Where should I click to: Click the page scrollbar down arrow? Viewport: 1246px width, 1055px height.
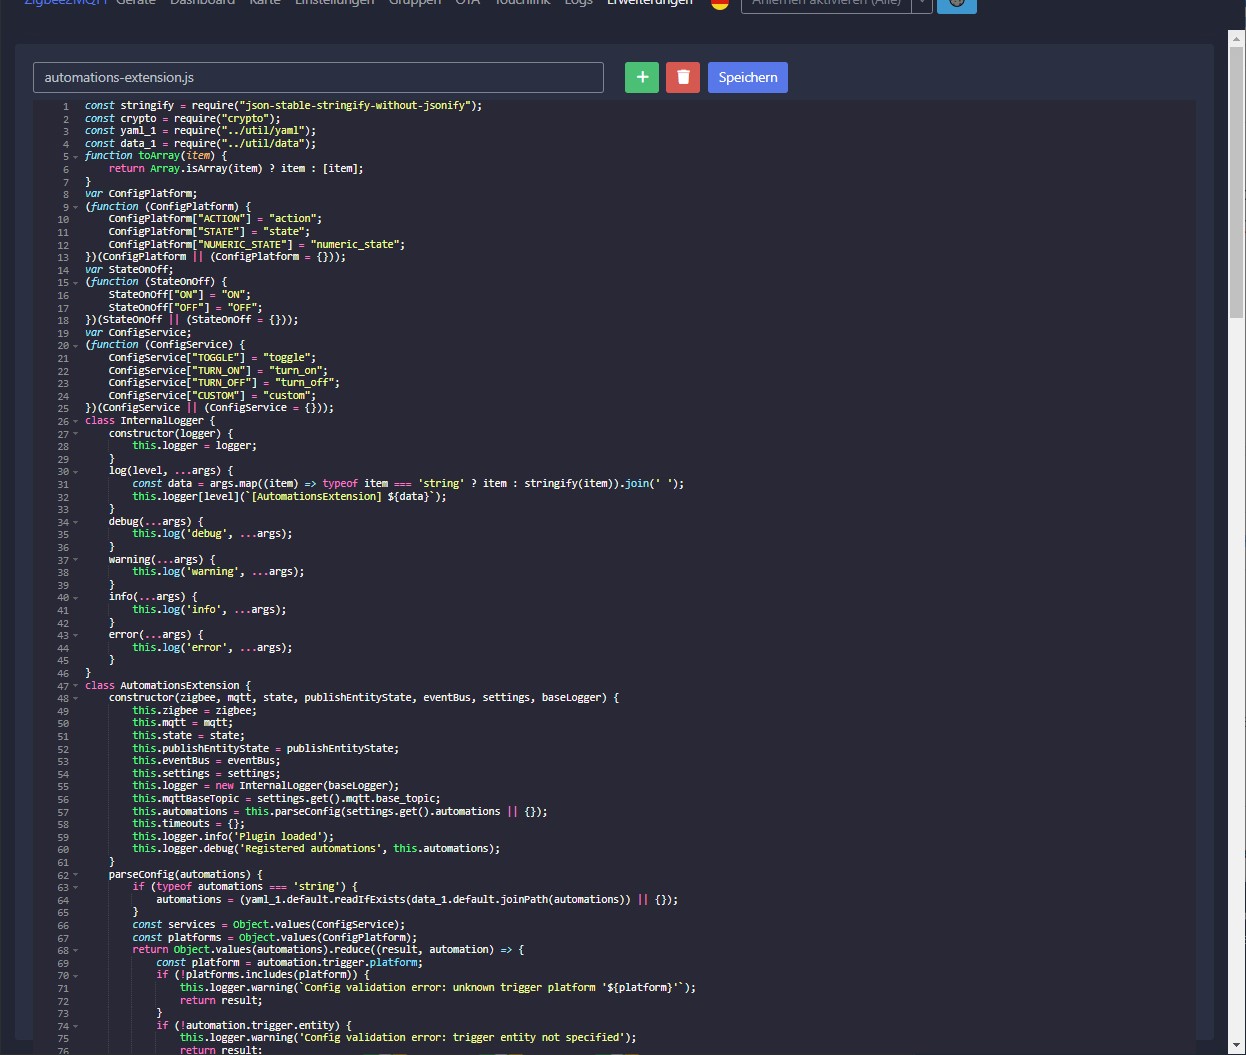1236,1047
